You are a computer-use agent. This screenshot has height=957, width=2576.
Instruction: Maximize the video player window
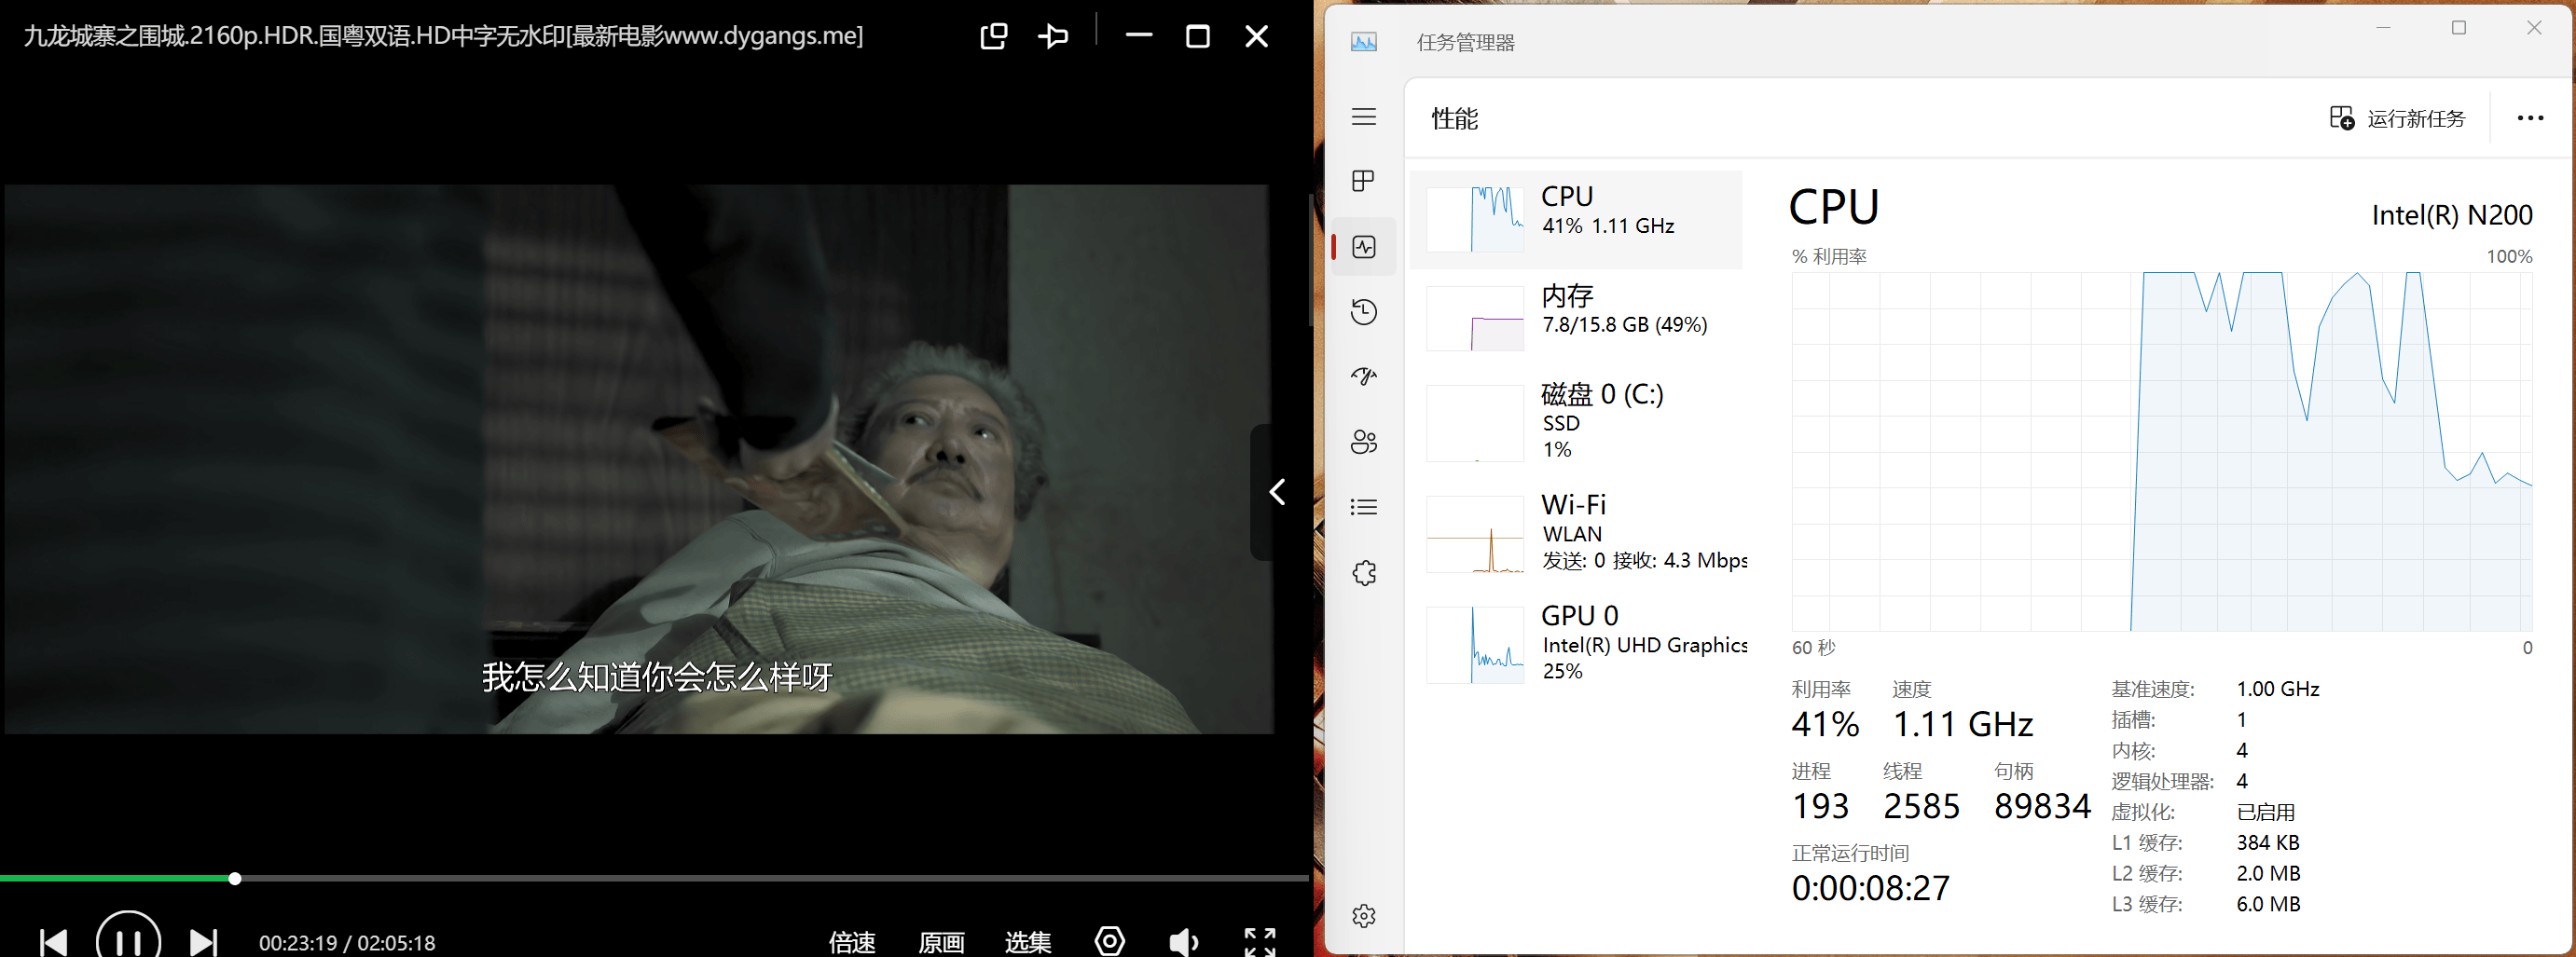[1197, 36]
